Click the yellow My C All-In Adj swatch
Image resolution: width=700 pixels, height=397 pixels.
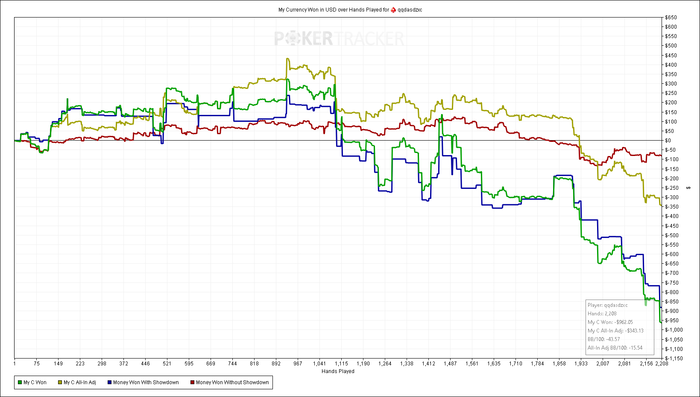(x=59, y=382)
